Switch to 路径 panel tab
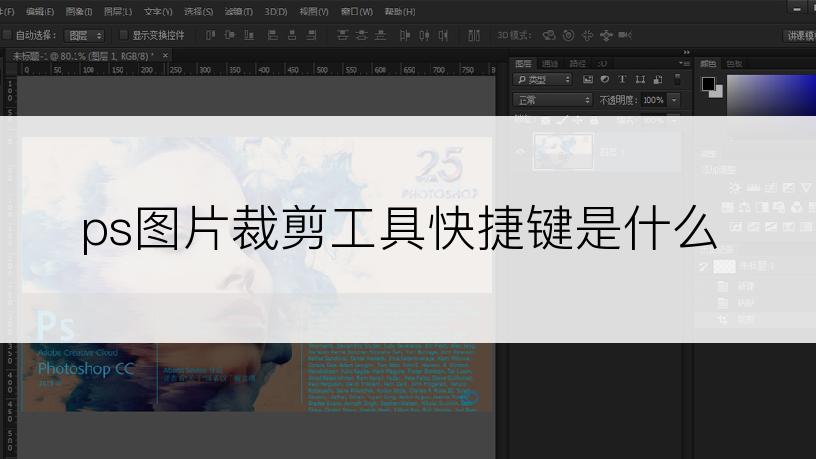 coord(577,63)
